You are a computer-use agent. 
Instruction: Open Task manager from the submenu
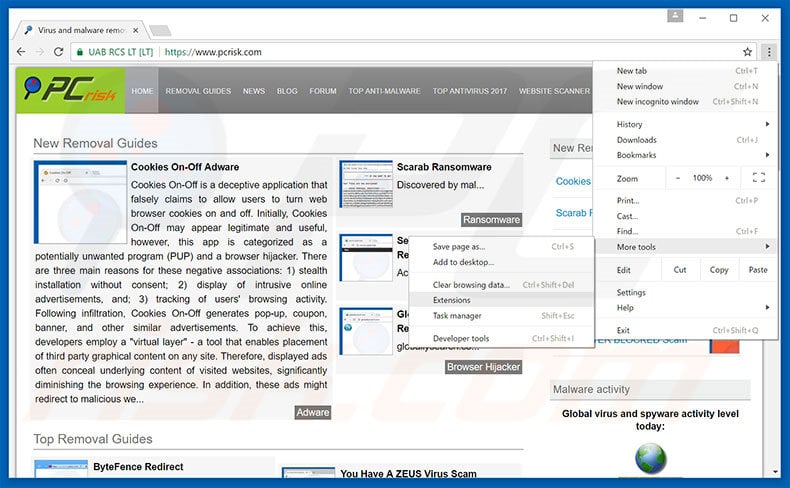click(501, 316)
